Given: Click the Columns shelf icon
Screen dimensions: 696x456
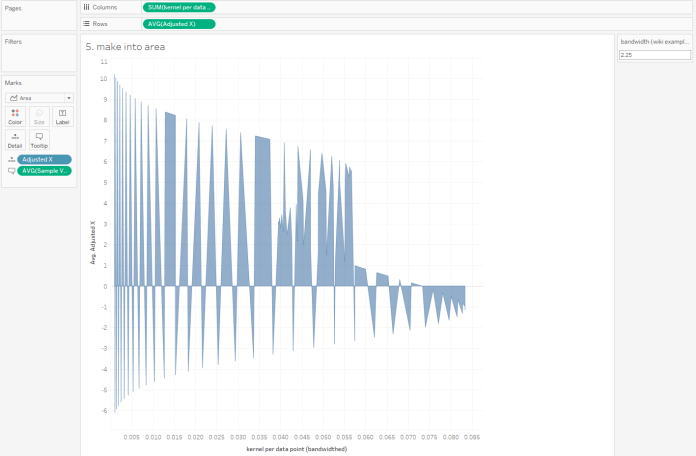Looking at the screenshot, I should (x=87, y=7).
